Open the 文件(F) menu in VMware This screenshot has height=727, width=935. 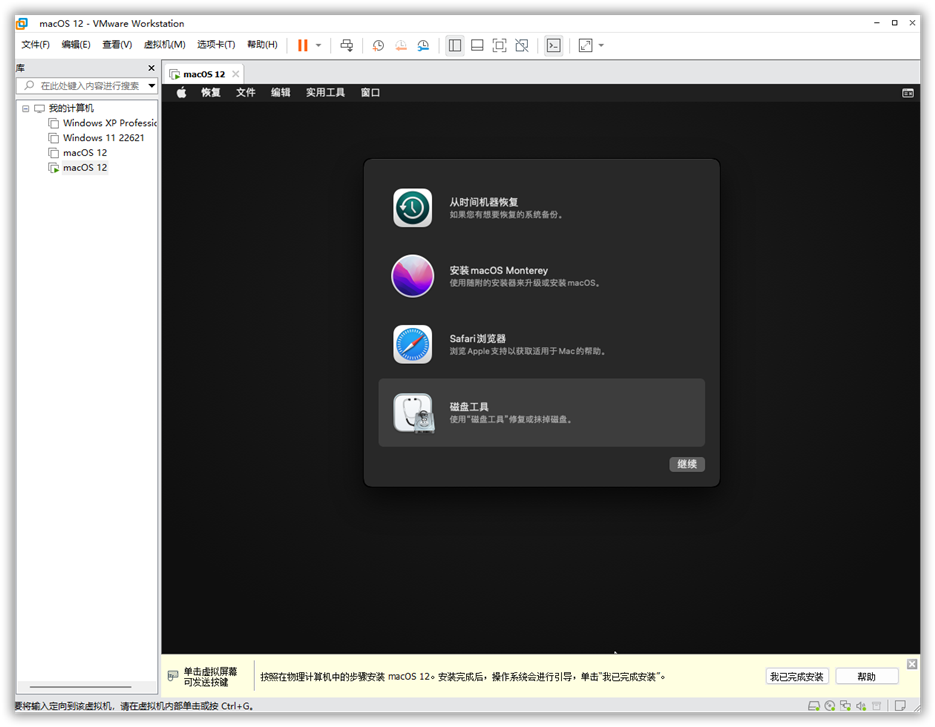[x=35, y=45]
